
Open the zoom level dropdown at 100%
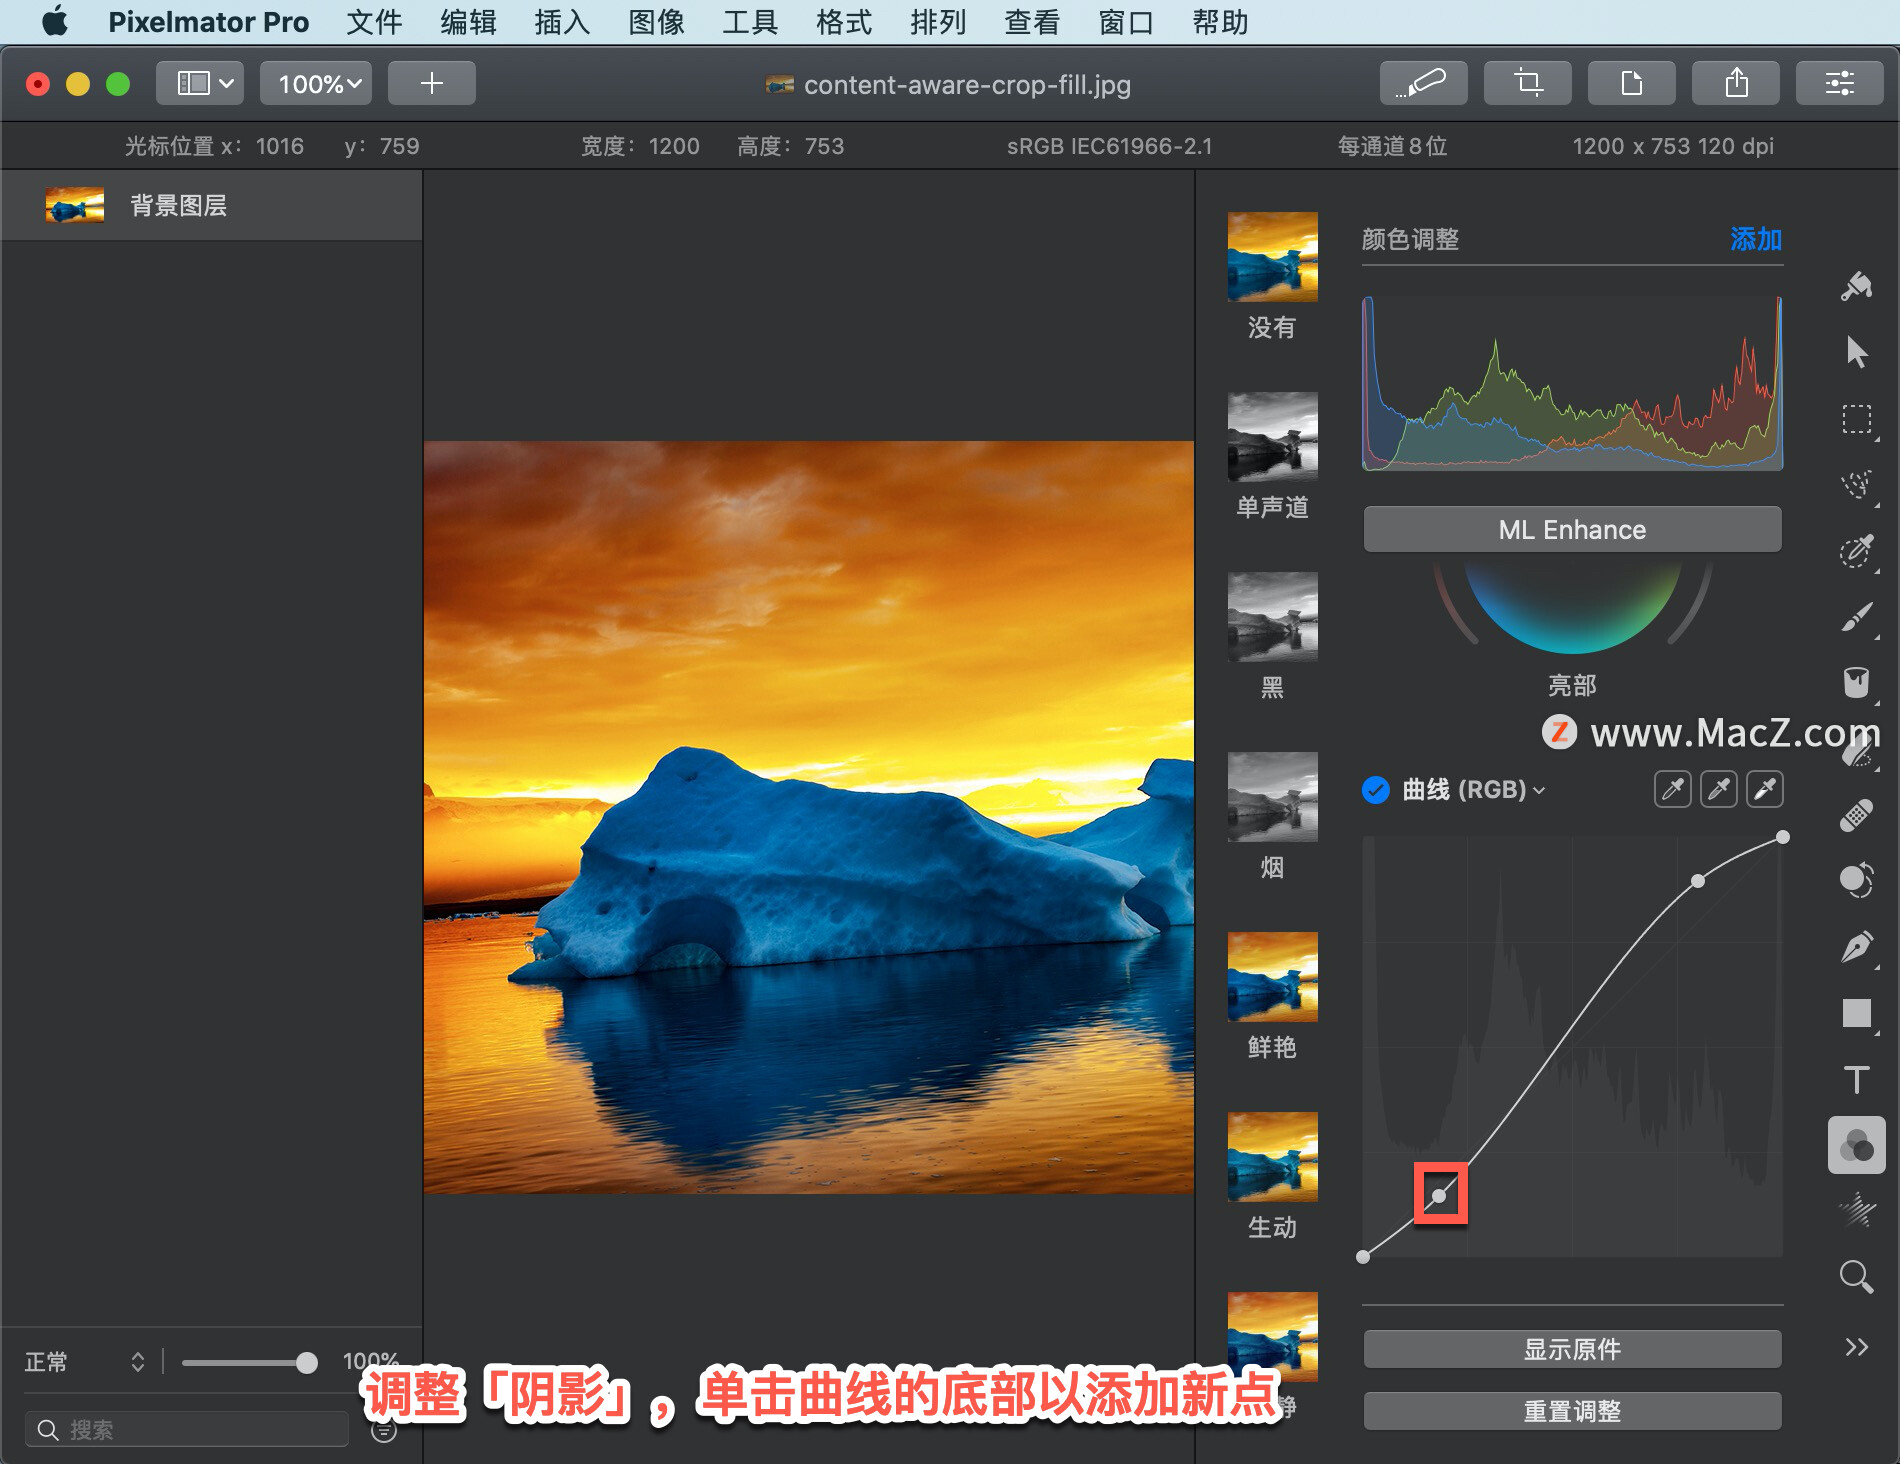pyautogui.click(x=315, y=83)
